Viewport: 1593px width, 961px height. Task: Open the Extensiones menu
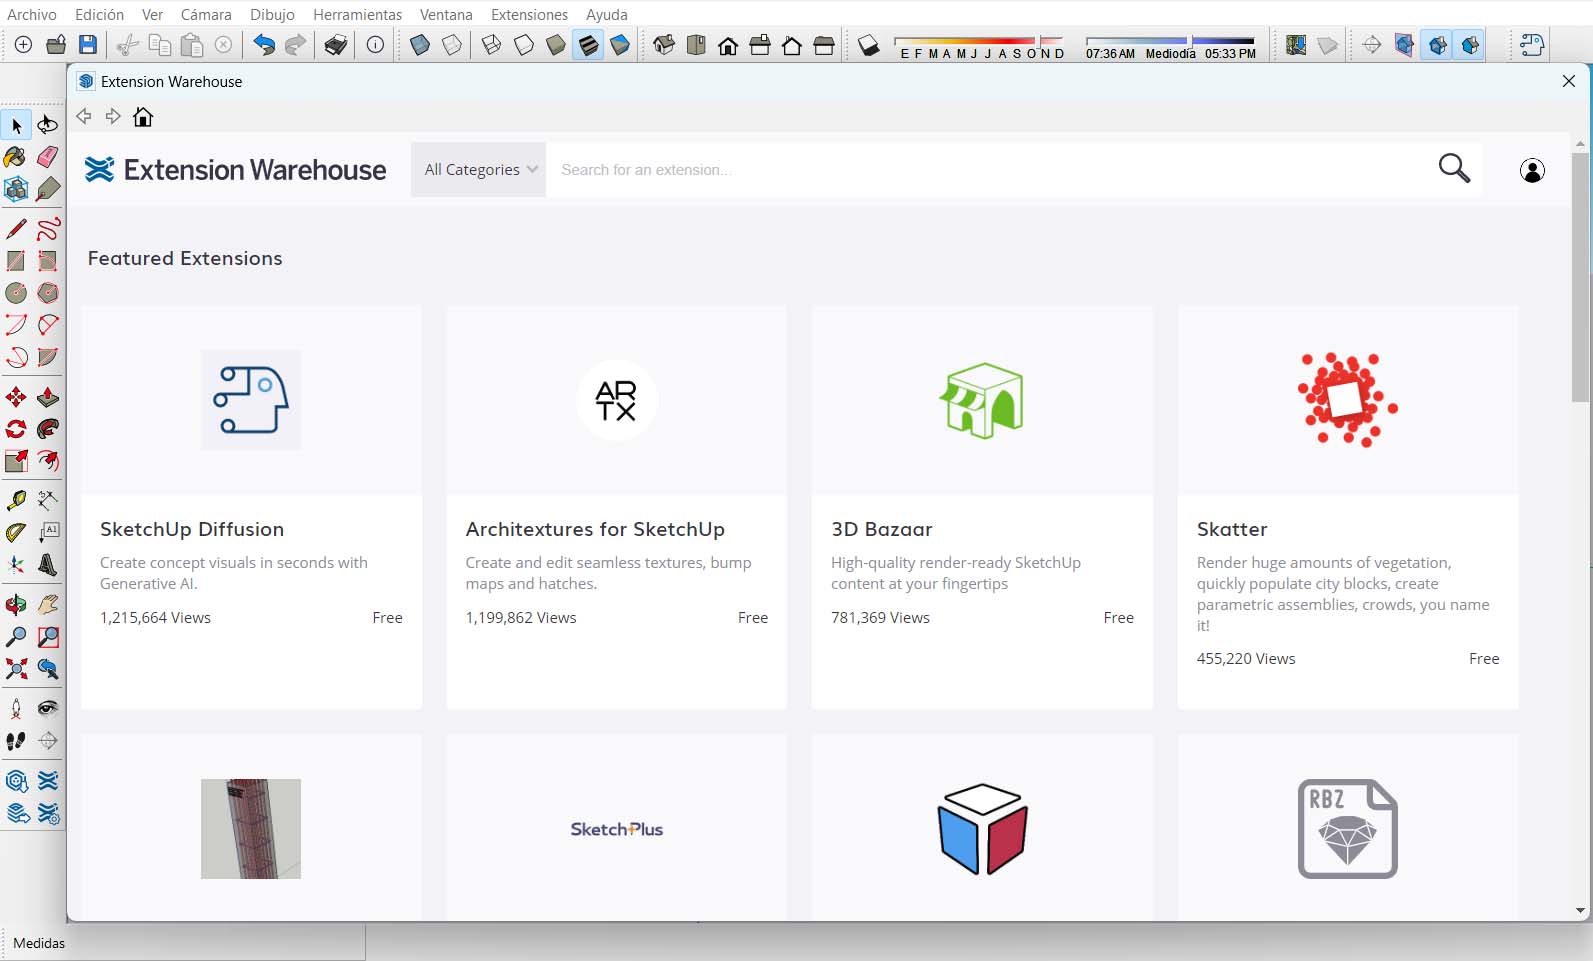pyautogui.click(x=529, y=14)
